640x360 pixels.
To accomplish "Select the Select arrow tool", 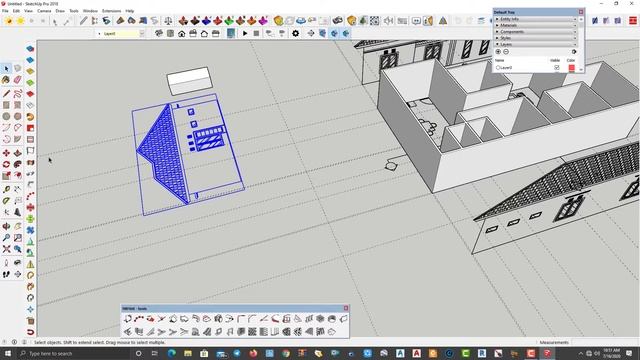I will (x=6, y=69).
